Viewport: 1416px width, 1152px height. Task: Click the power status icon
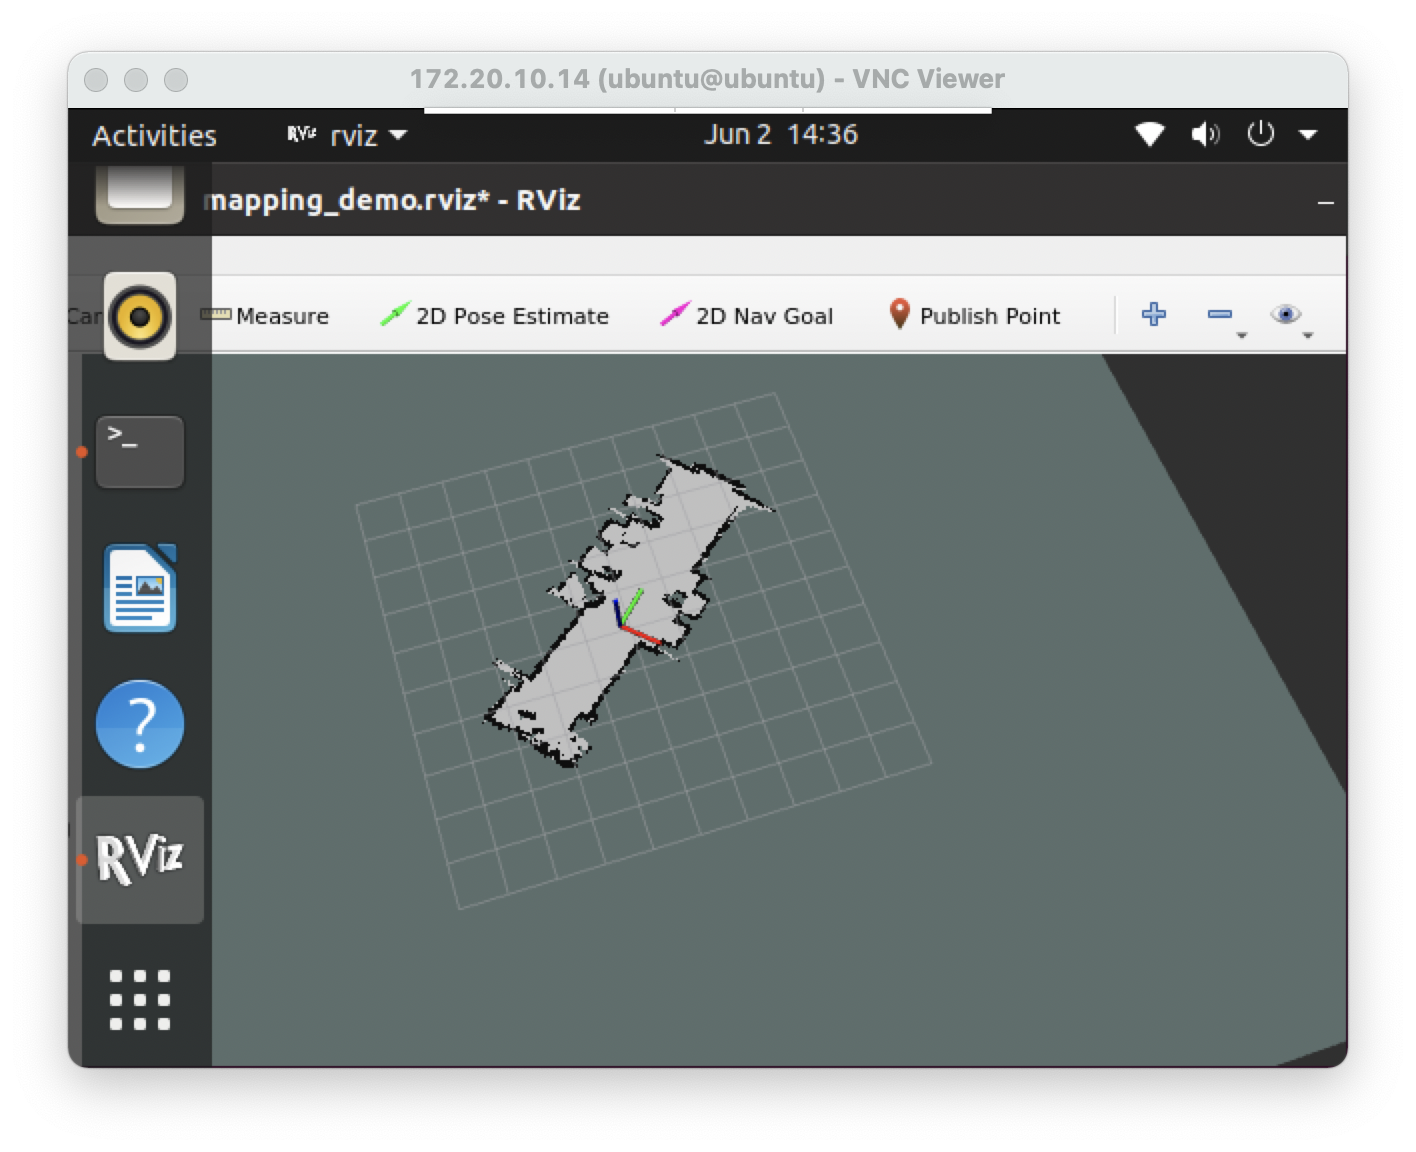pos(1260,134)
